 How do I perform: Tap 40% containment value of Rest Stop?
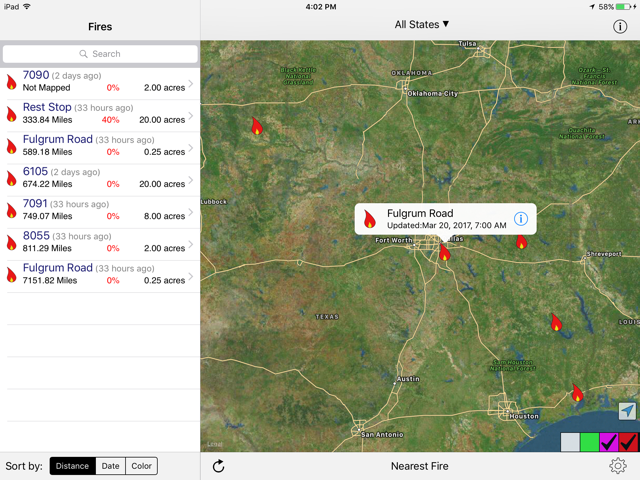(111, 120)
